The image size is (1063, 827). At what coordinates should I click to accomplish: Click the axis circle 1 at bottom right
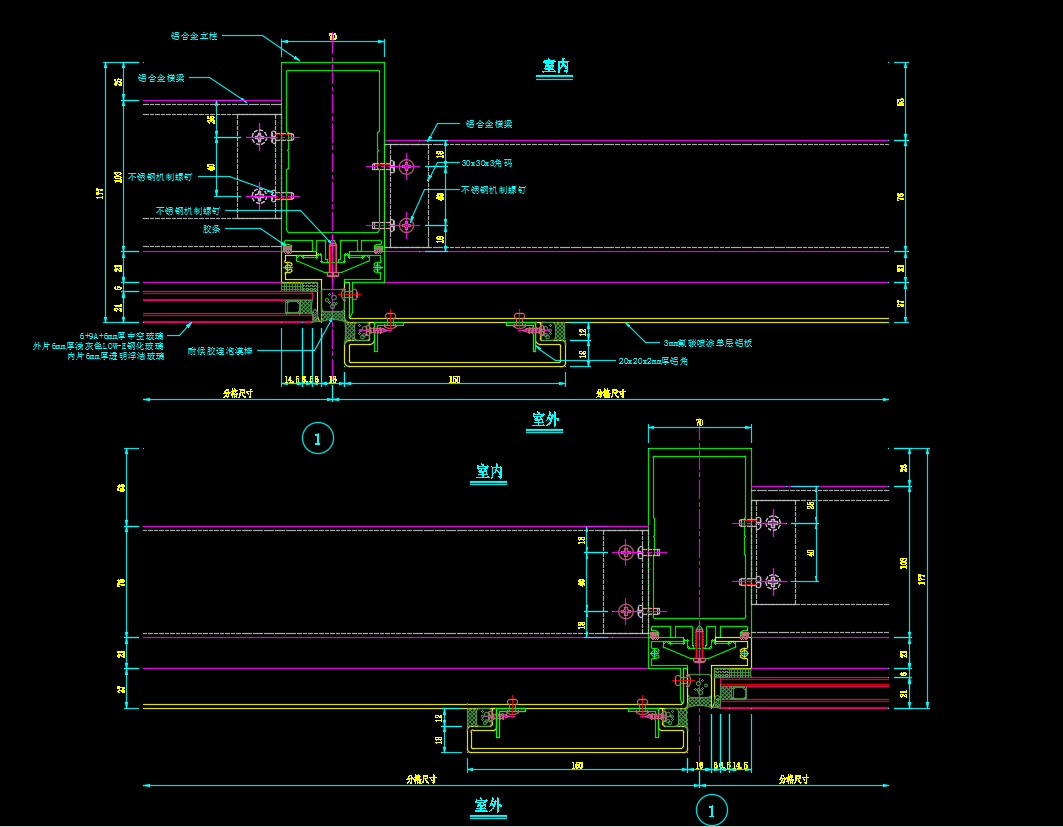pyautogui.click(x=711, y=810)
